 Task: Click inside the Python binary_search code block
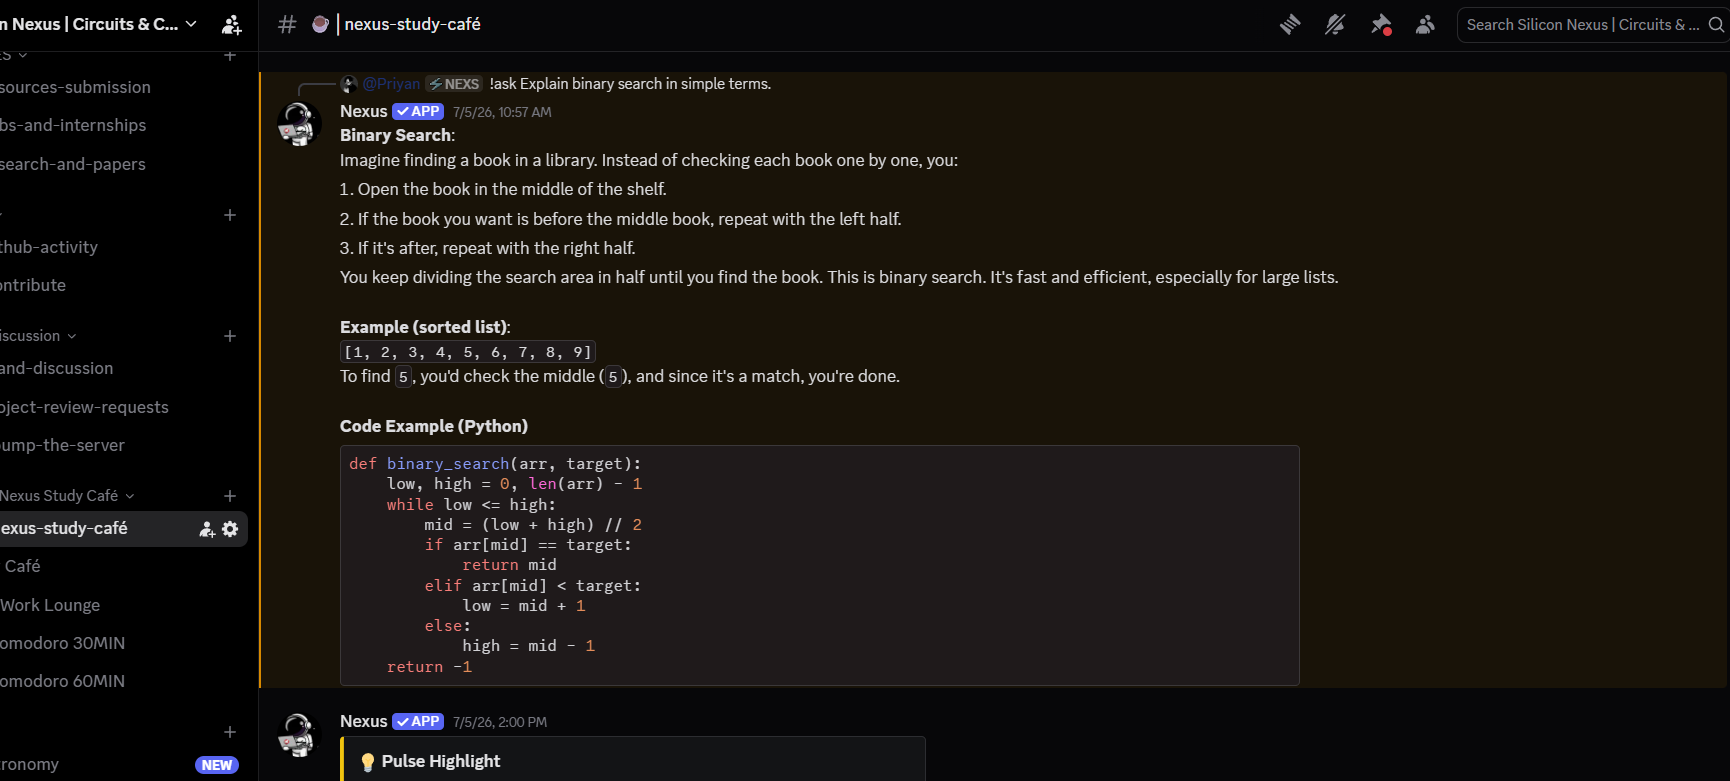[820, 565]
